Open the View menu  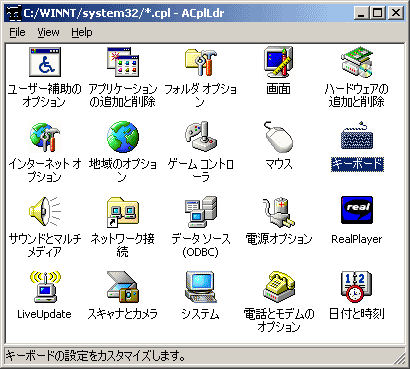click(48, 32)
